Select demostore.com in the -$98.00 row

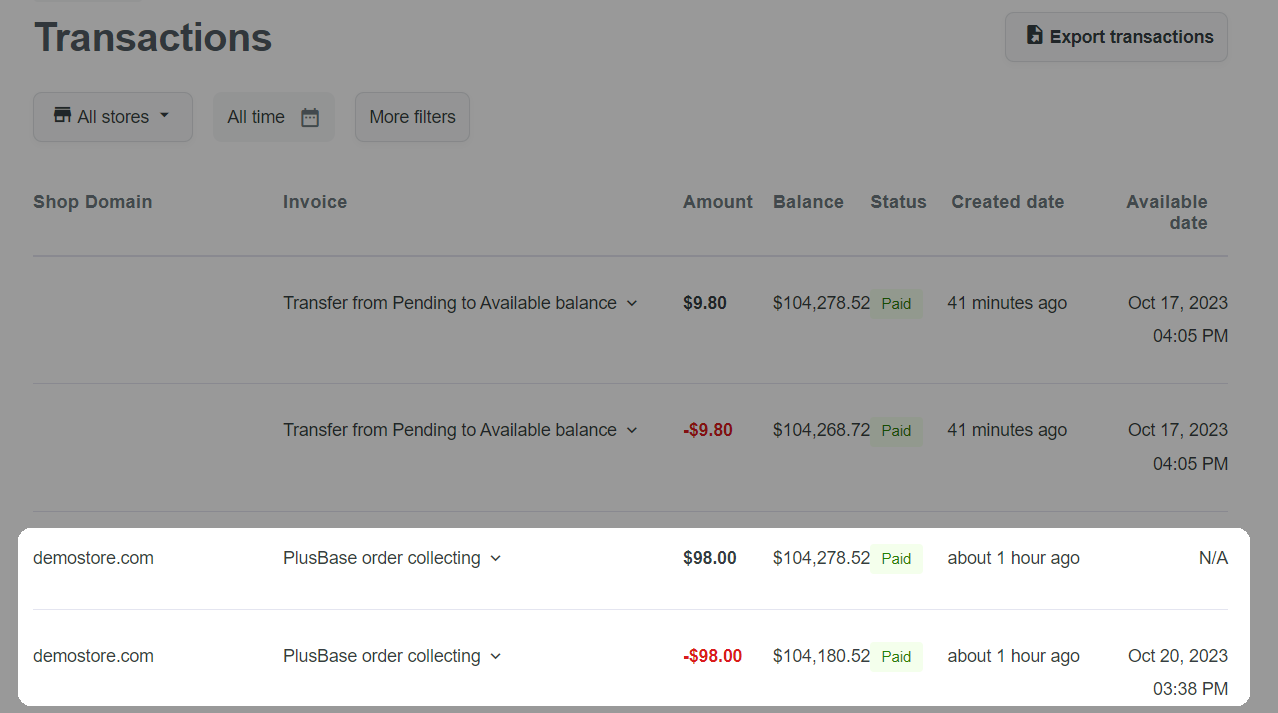point(93,656)
